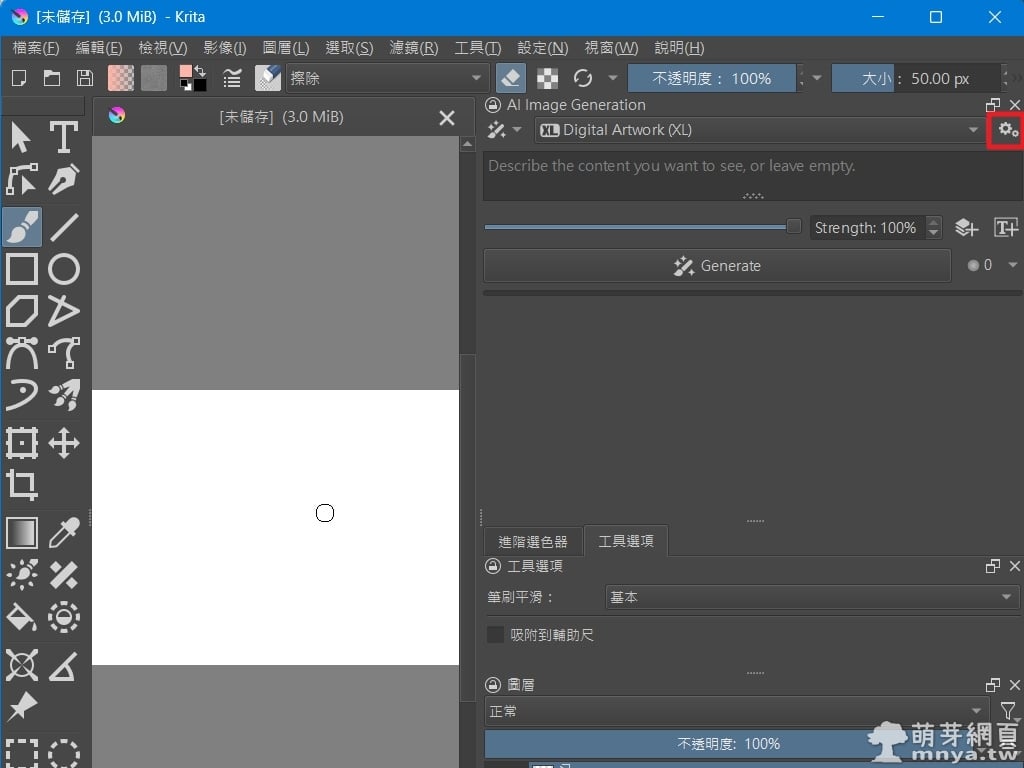The image size is (1024, 768).
Task: Select the Fill bucket tool
Action: (22, 617)
